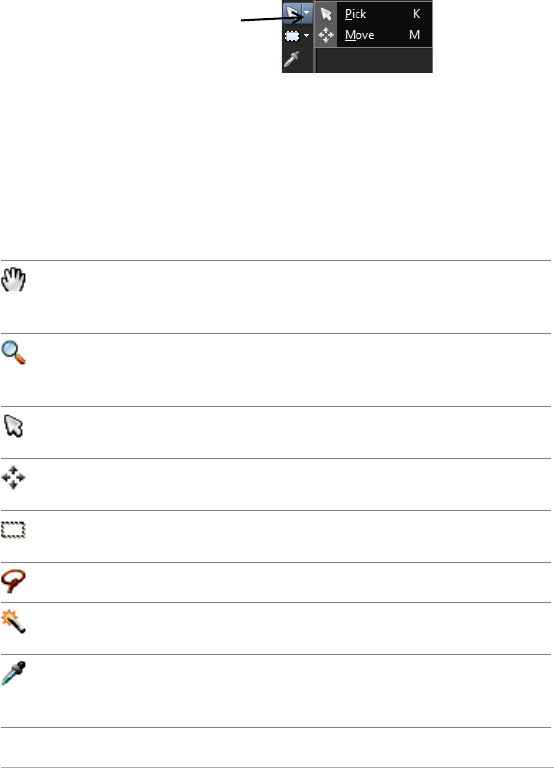
Task: Click the highlighted Pick tool toolbar button
Action: pos(292,13)
